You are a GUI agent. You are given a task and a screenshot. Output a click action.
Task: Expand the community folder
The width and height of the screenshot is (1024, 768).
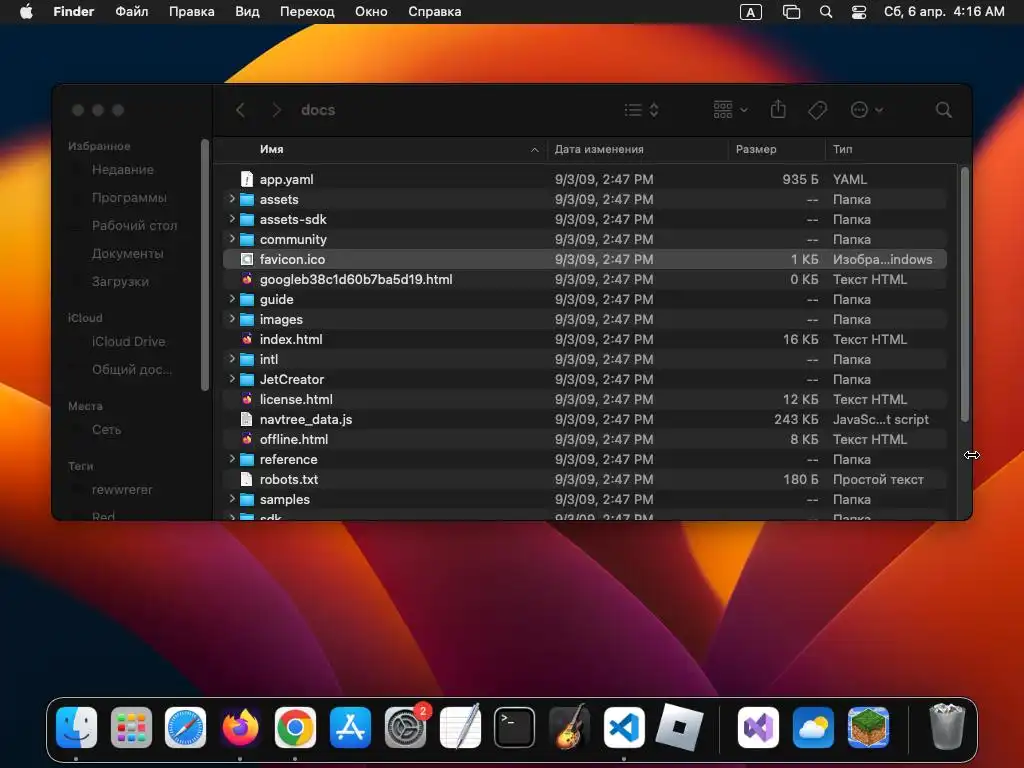coord(232,239)
